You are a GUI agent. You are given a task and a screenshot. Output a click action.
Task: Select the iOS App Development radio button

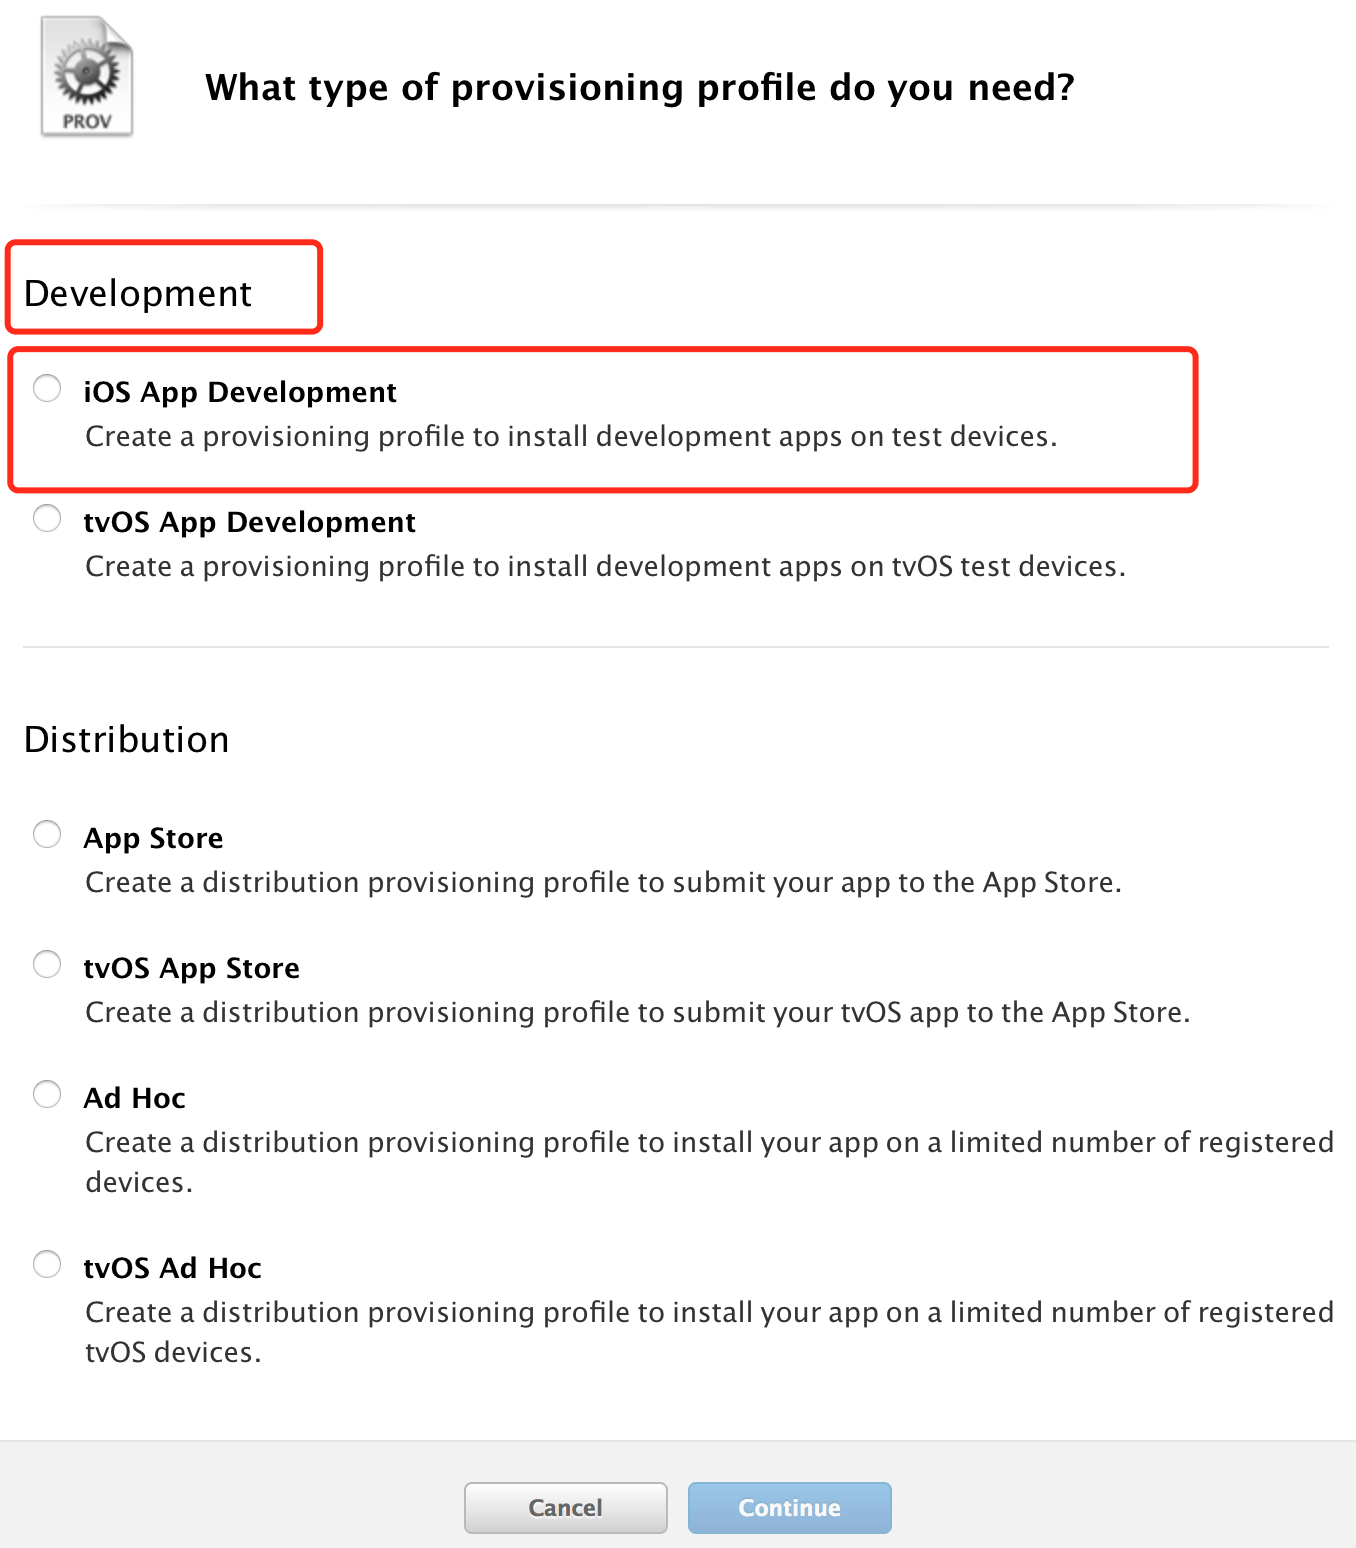click(x=47, y=388)
